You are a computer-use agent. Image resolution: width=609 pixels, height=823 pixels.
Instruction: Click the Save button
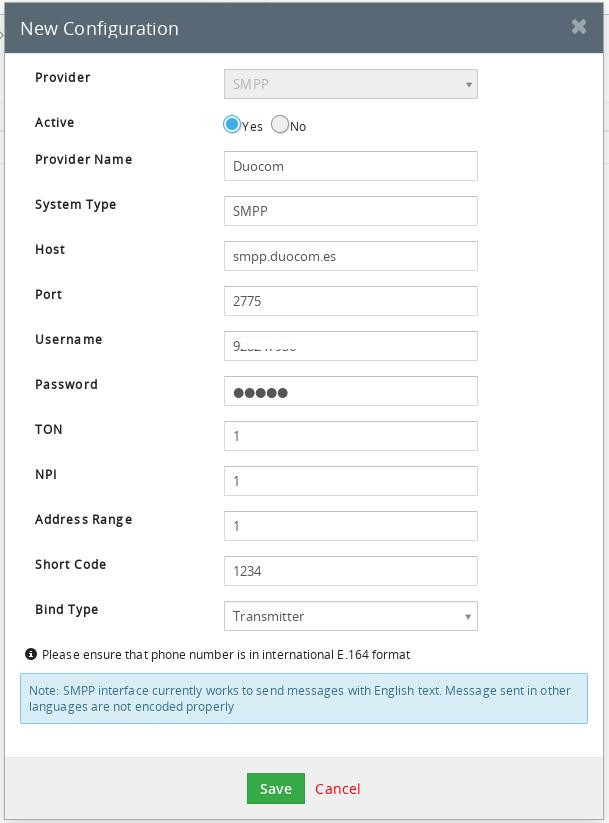[275, 788]
